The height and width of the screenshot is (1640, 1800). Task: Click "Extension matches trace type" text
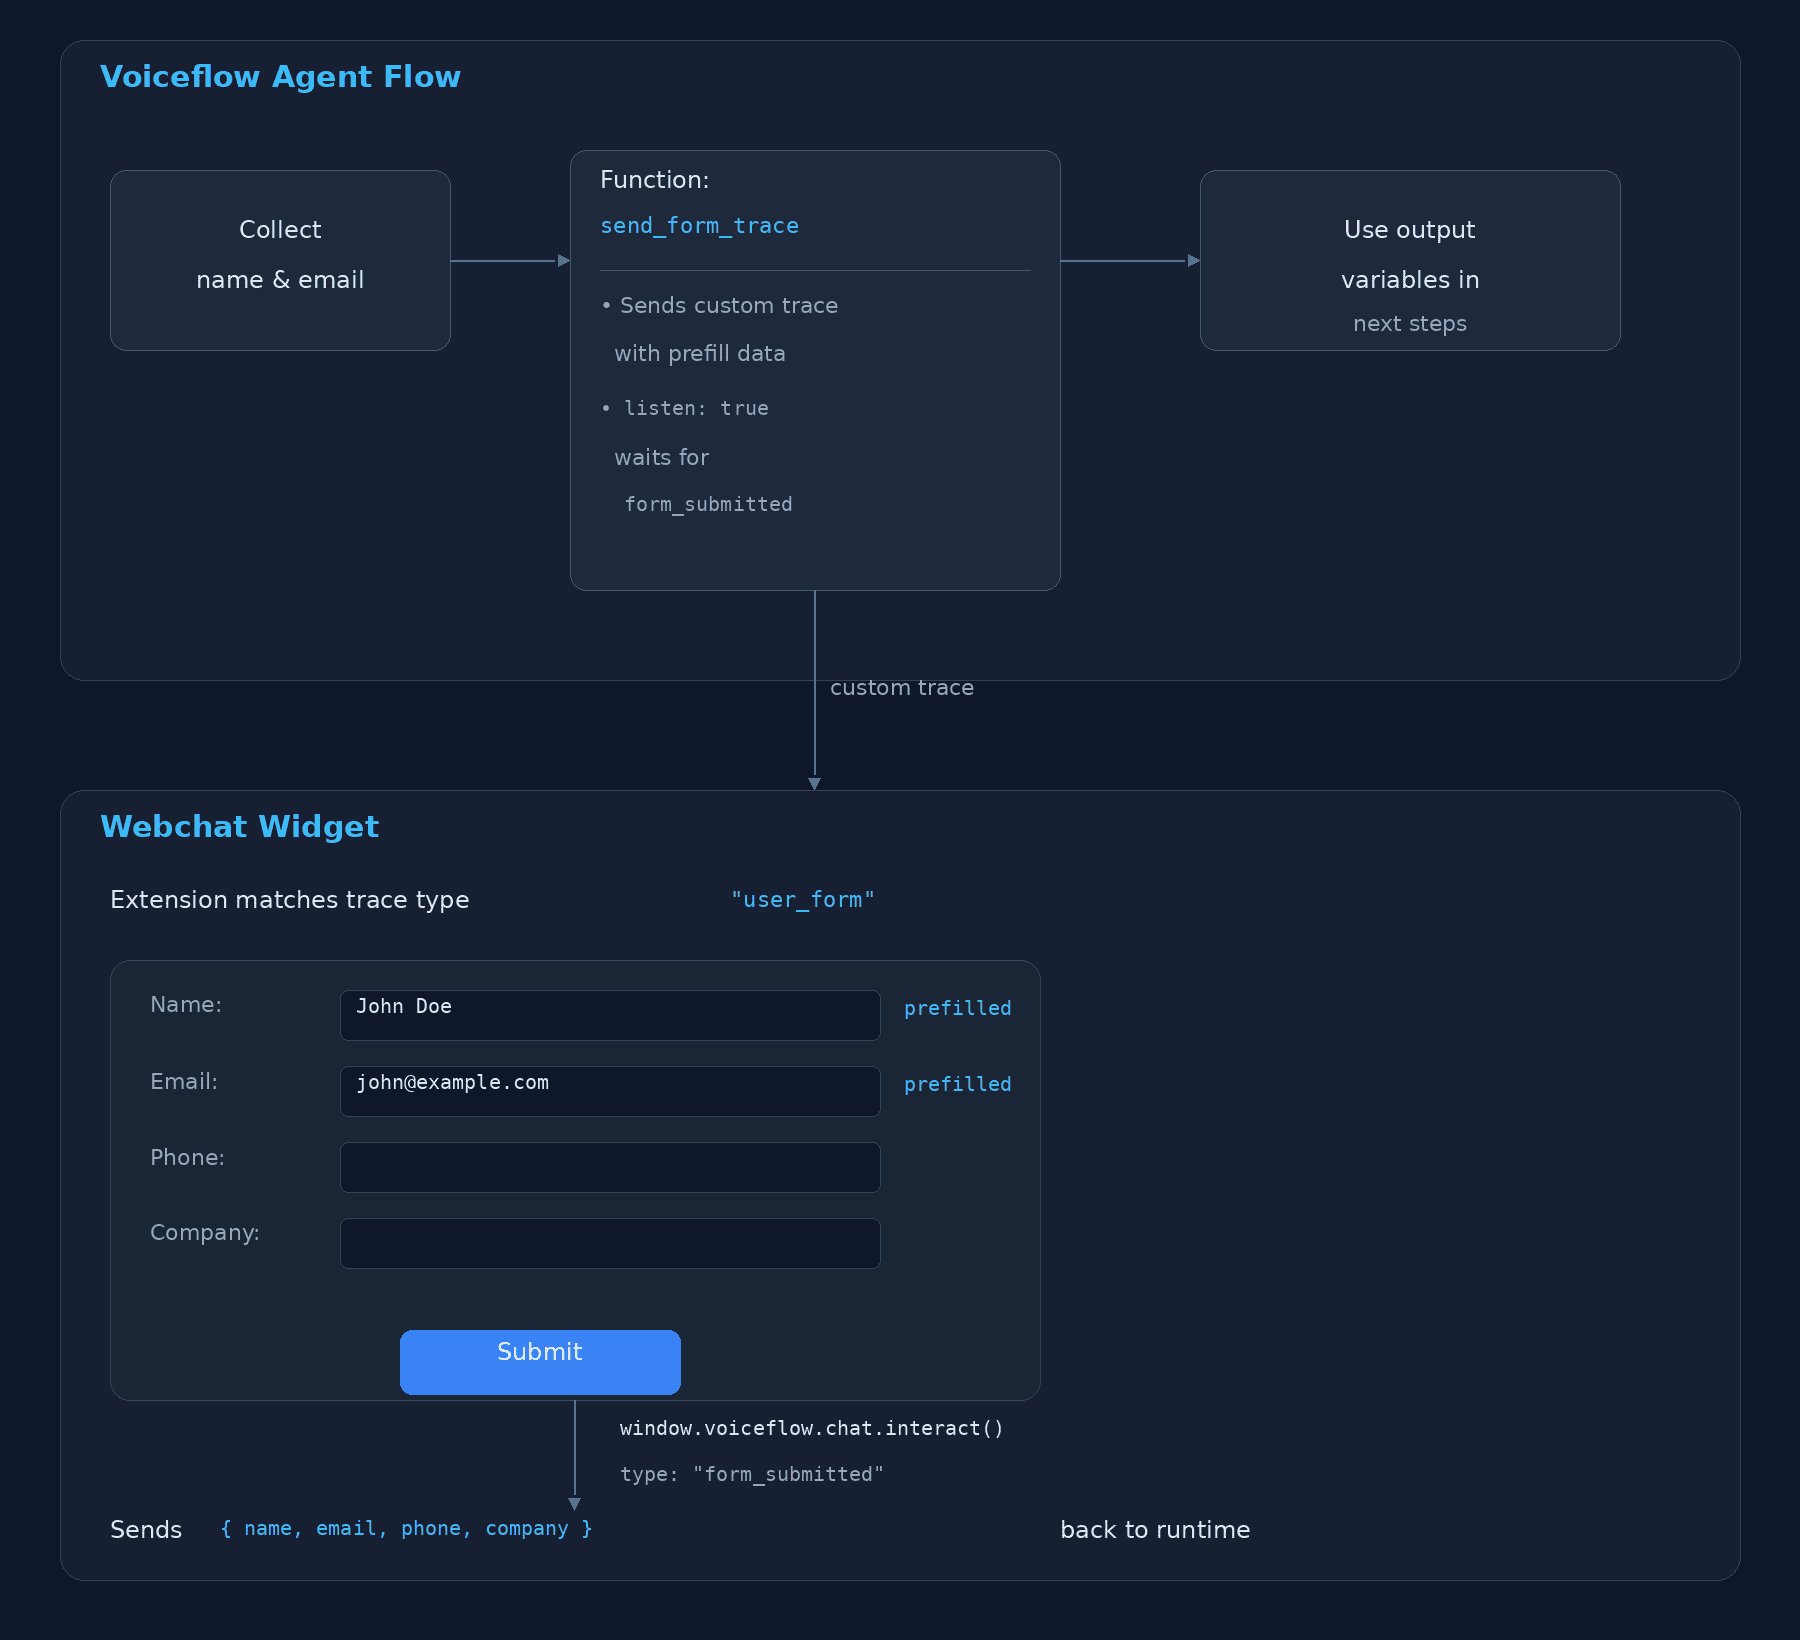click(x=290, y=900)
